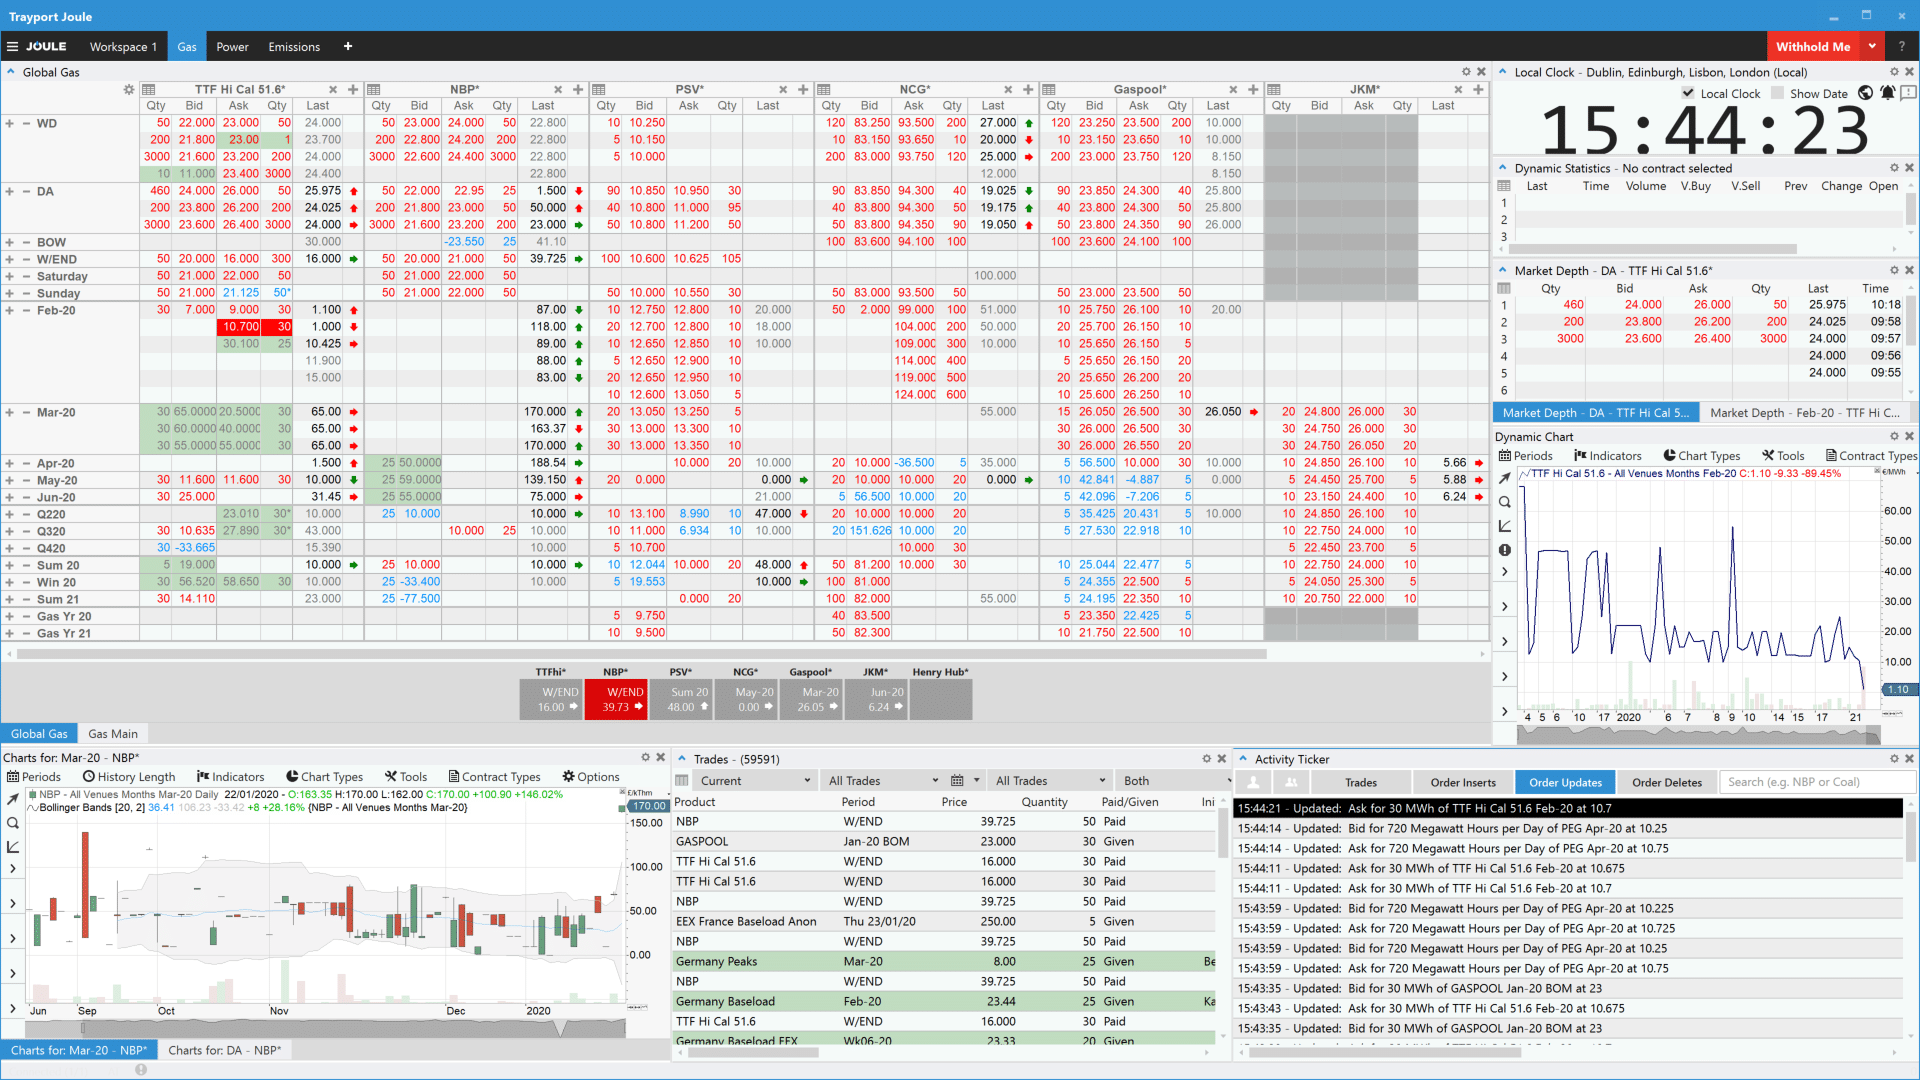Click the world time zone globe icon
The image size is (1920, 1080).
(1865, 93)
